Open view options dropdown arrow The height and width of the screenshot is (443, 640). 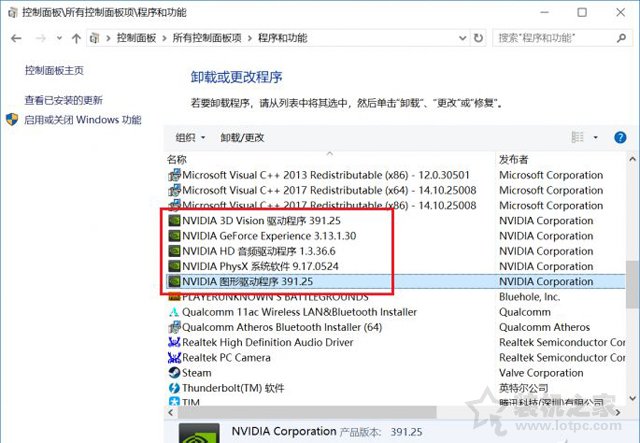point(596,138)
